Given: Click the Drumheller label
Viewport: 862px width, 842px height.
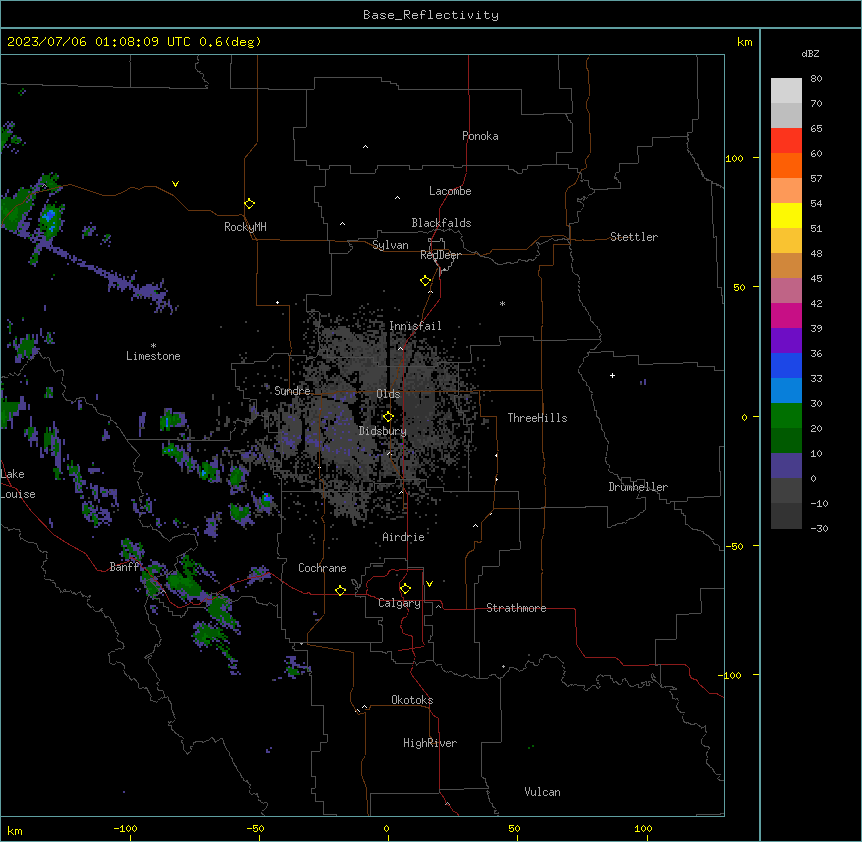Looking at the screenshot, I should (x=638, y=487).
